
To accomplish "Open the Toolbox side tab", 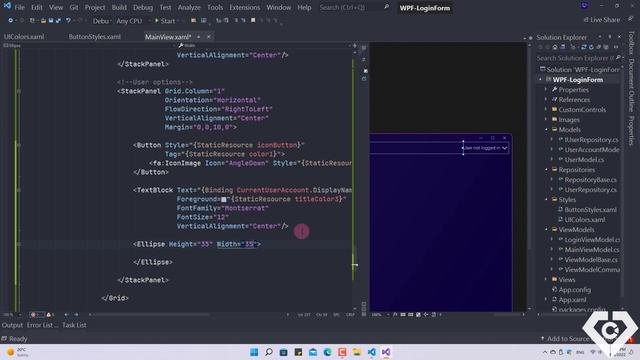I will [631, 43].
